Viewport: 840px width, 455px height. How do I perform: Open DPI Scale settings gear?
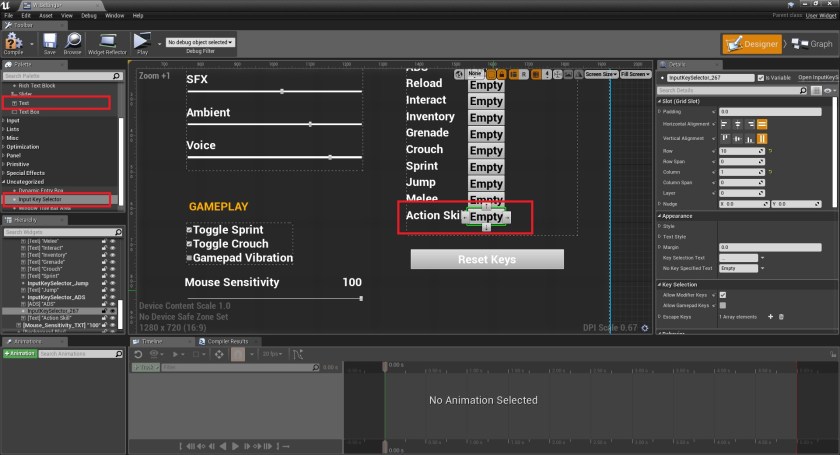(x=643, y=327)
